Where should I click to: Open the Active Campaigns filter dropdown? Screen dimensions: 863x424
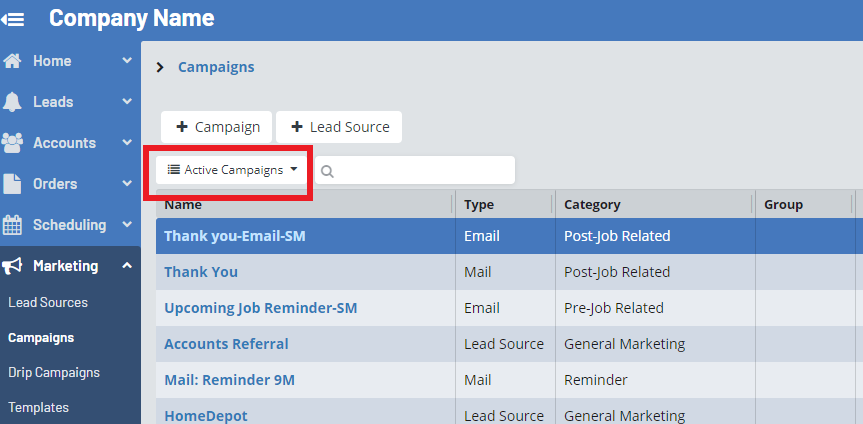[x=232, y=170]
